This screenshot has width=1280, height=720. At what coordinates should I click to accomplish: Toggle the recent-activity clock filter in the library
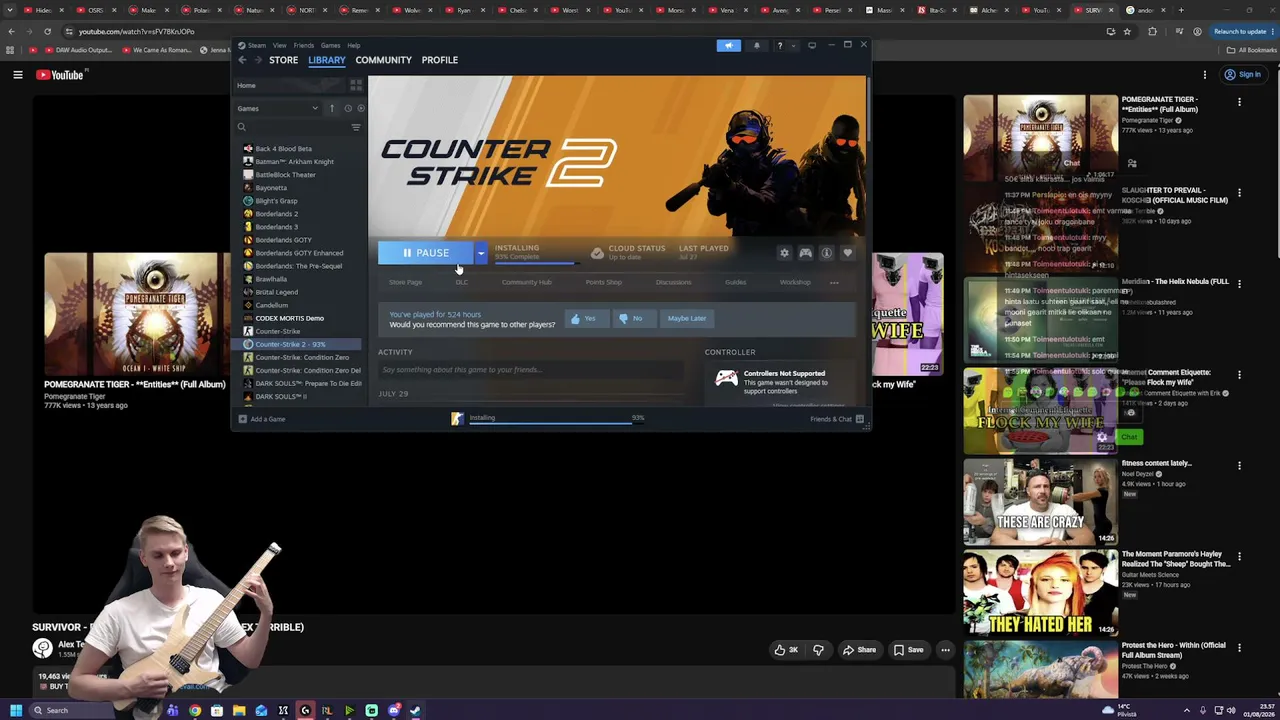click(x=348, y=108)
